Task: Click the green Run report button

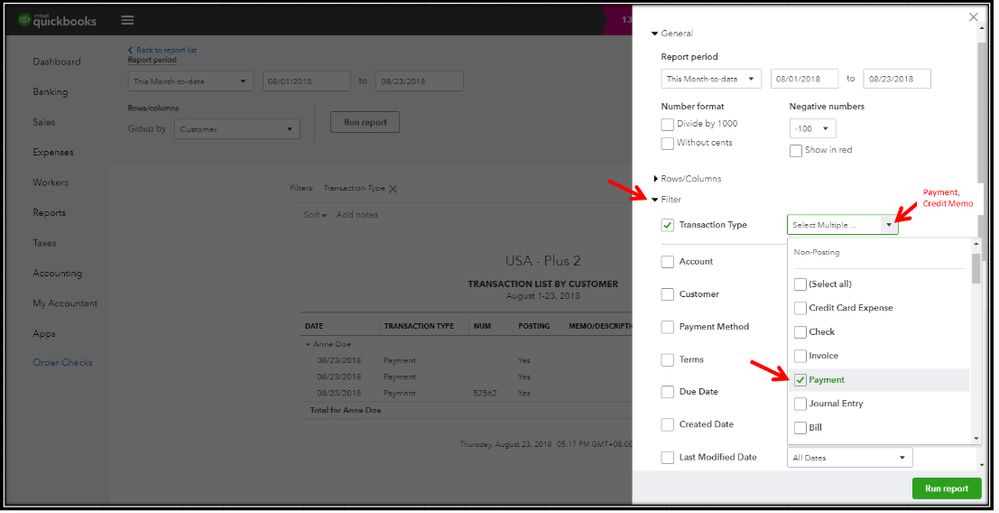Action: coord(946,489)
